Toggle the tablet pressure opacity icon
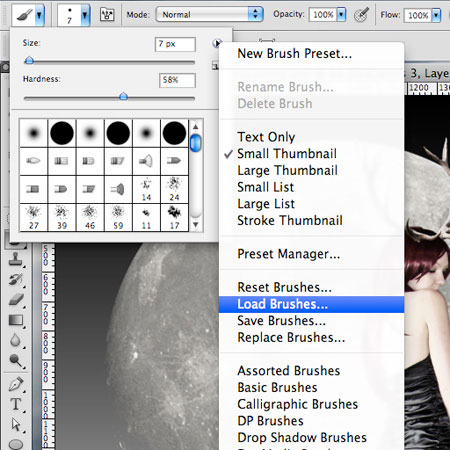 click(x=361, y=15)
